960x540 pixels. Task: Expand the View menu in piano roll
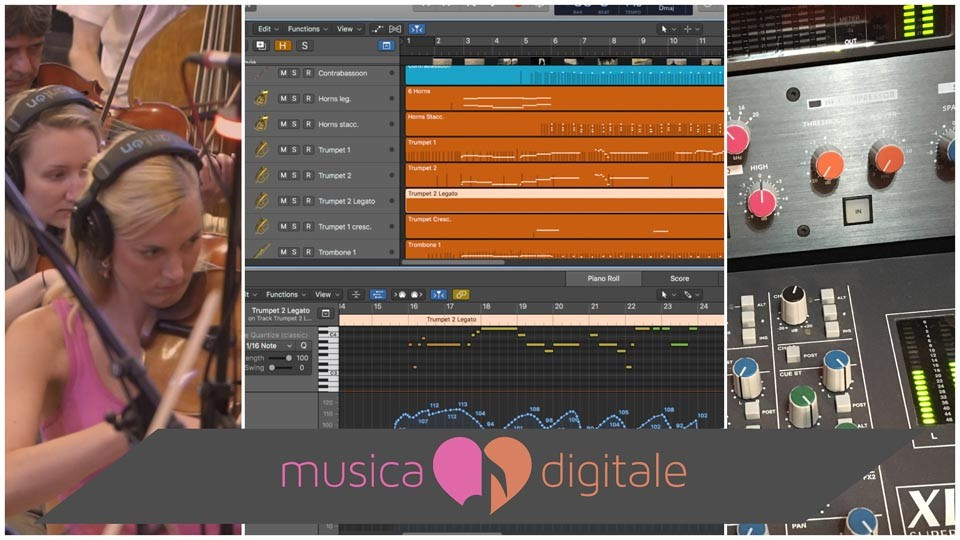point(324,295)
